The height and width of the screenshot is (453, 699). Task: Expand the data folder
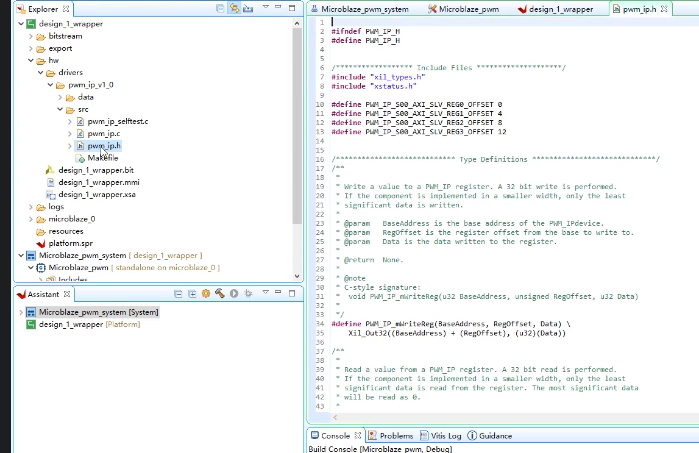tap(60, 97)
